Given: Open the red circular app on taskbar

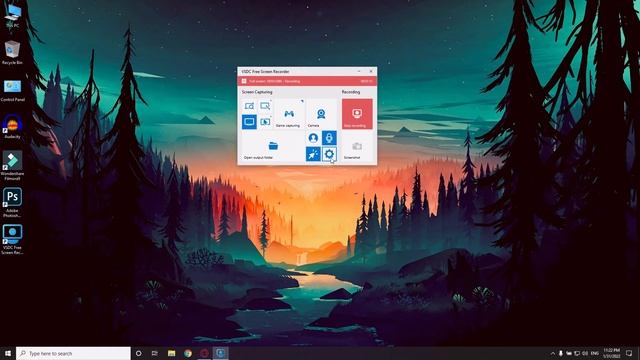Looking at the screenshot, I should pyautogui.click(x=204, y=353).
